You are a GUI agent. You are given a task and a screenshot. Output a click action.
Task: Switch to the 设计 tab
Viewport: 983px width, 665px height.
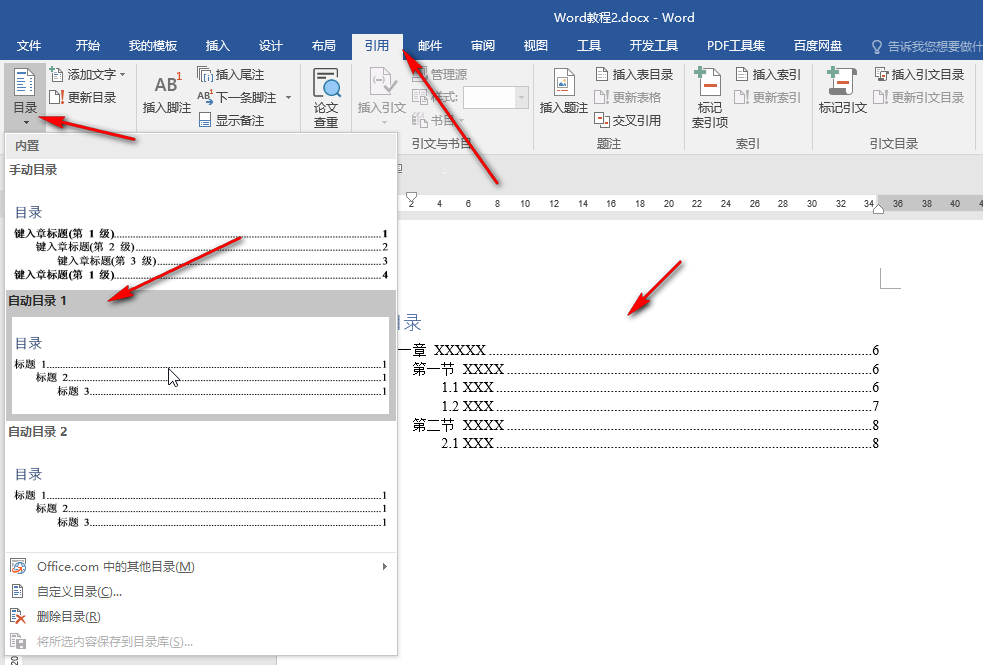click(271, 46)
